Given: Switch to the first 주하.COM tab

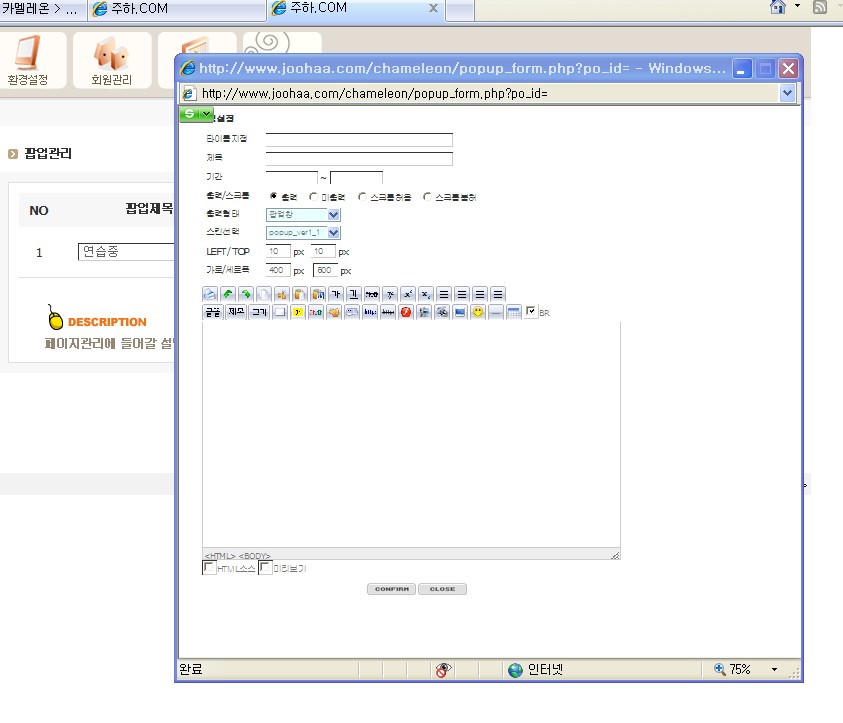Looking at the screenshot, I should [x=177, y=9].
